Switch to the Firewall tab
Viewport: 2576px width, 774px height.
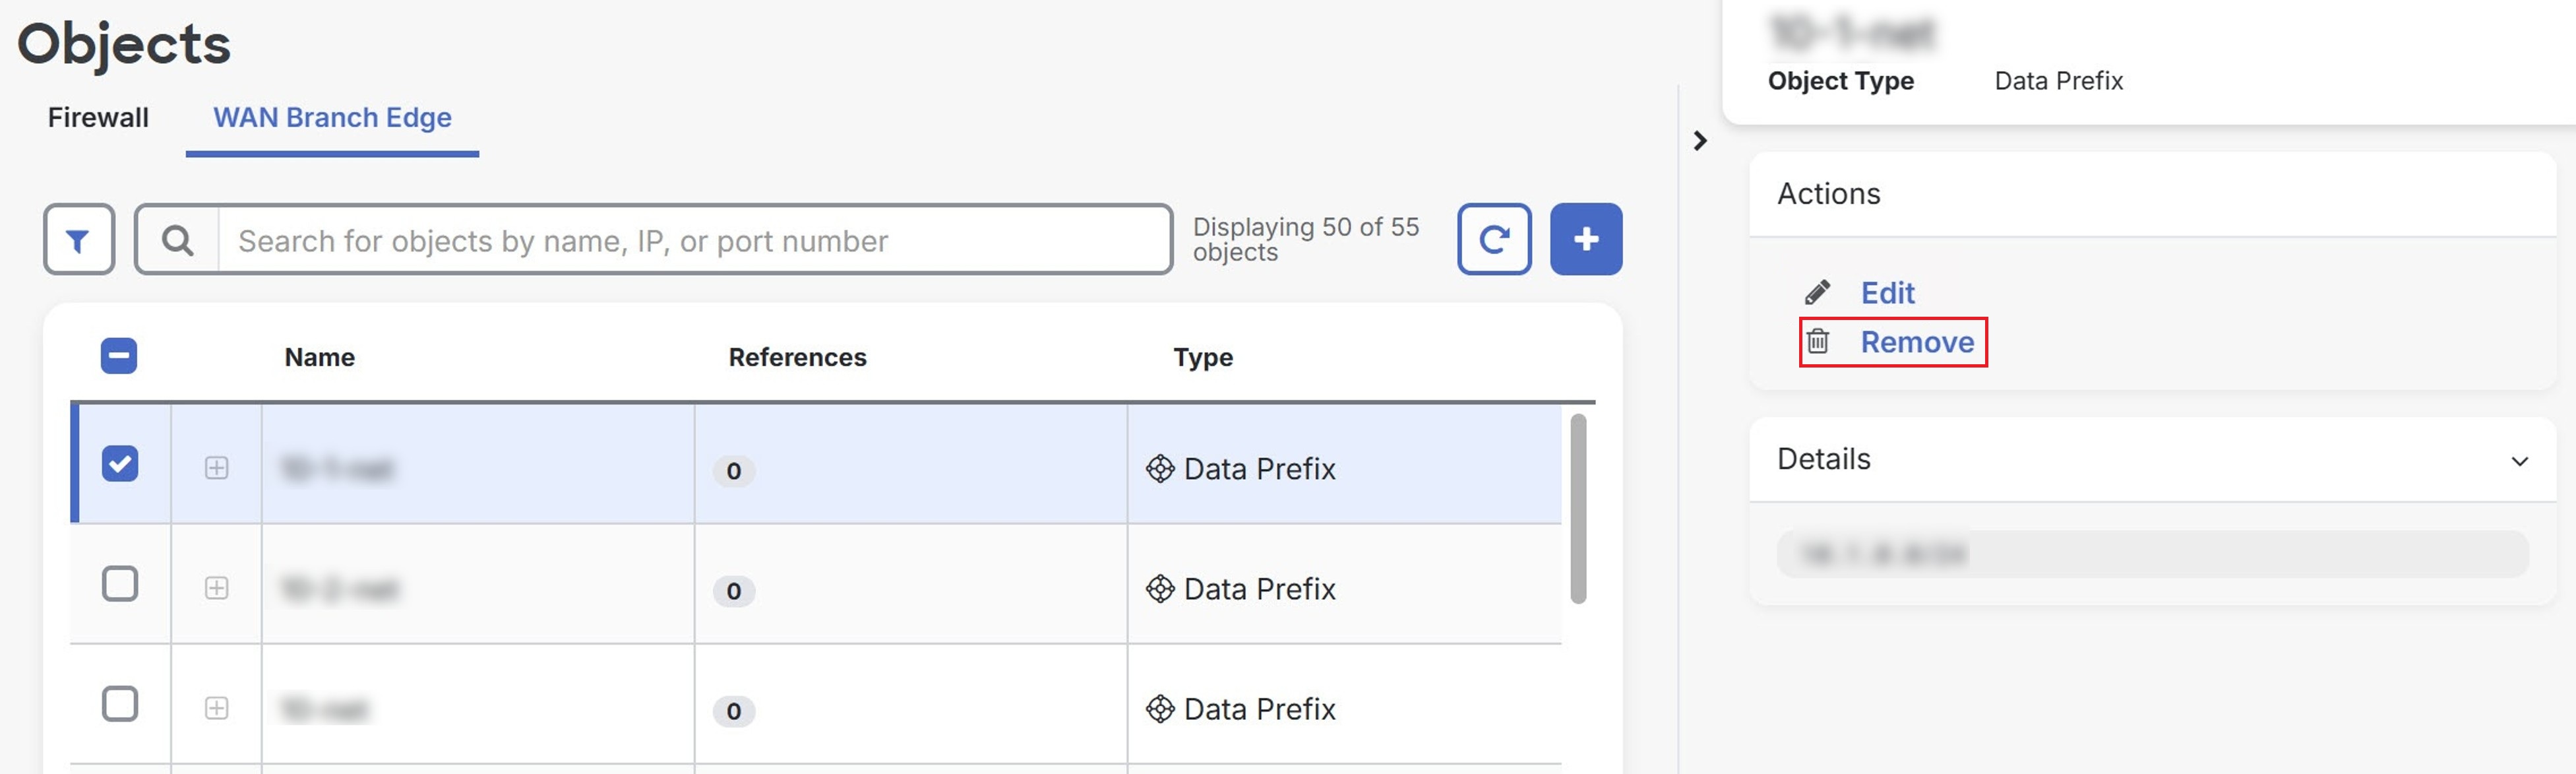[96, 117]
